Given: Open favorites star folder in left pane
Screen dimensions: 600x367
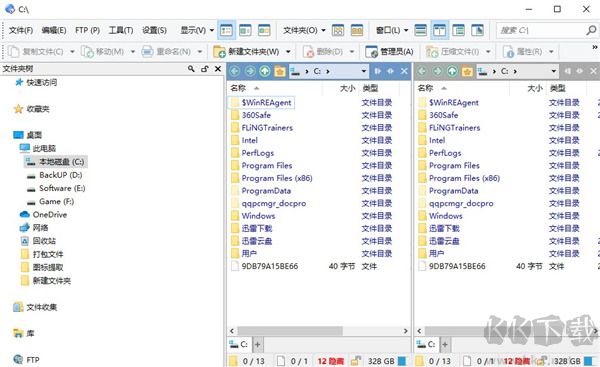Looking at the screenshot, I should coord(280,71).
